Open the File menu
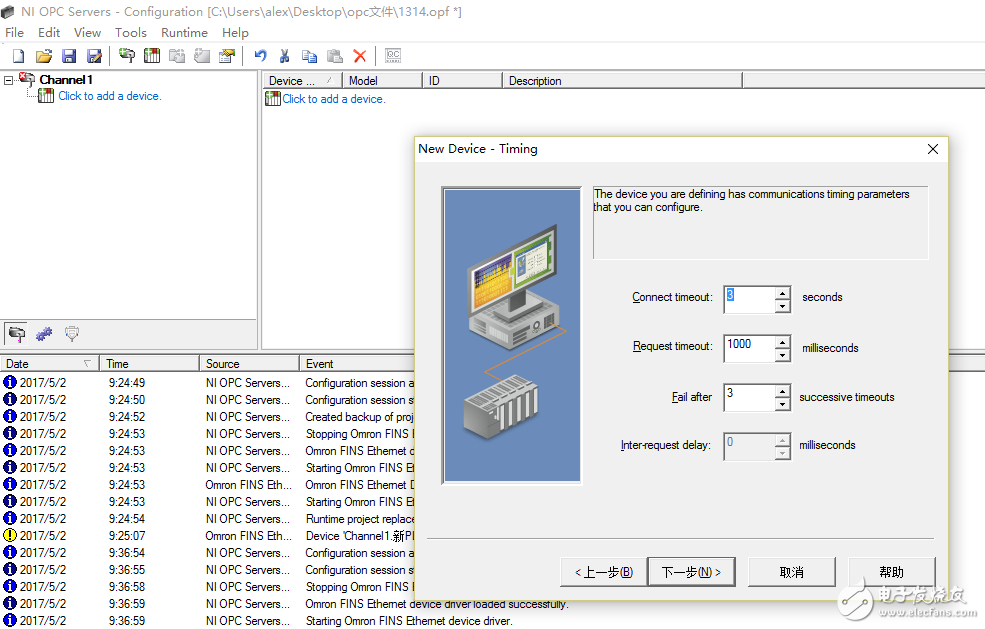Image resolution: width=985 pixels, height=629 pixels. pyautogui.click(x=14, y=33)
